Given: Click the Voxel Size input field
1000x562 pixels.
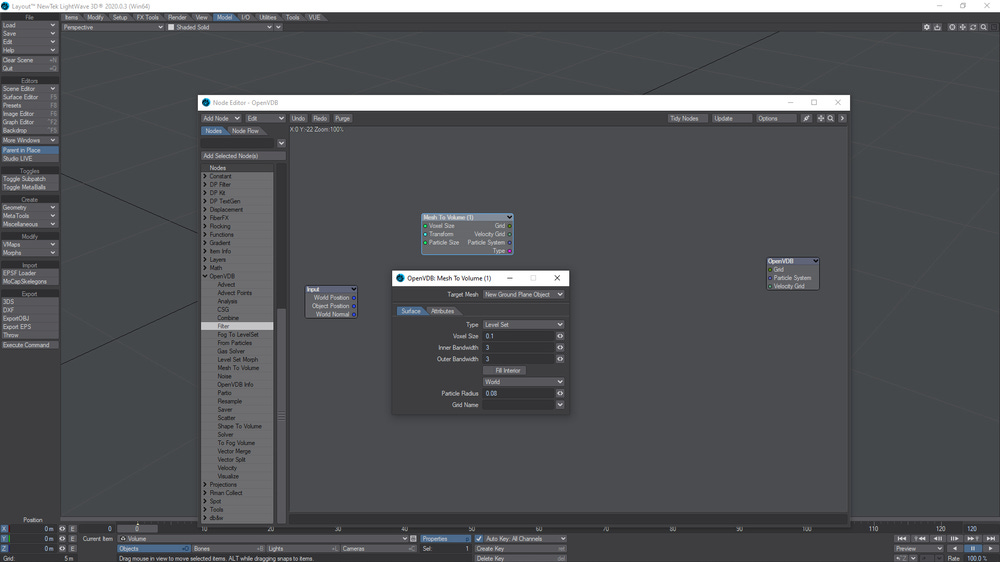Looking at the screenshot, I should pyautogui.click(x=518, y=336).
